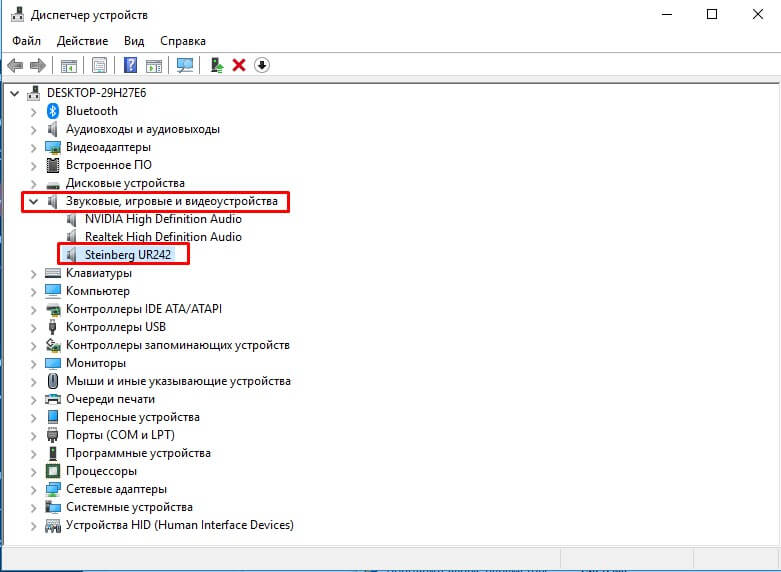The image size is (781, 572).
Task: Expand the Переносные устройства chevron
Action: (x=33, y=418)
